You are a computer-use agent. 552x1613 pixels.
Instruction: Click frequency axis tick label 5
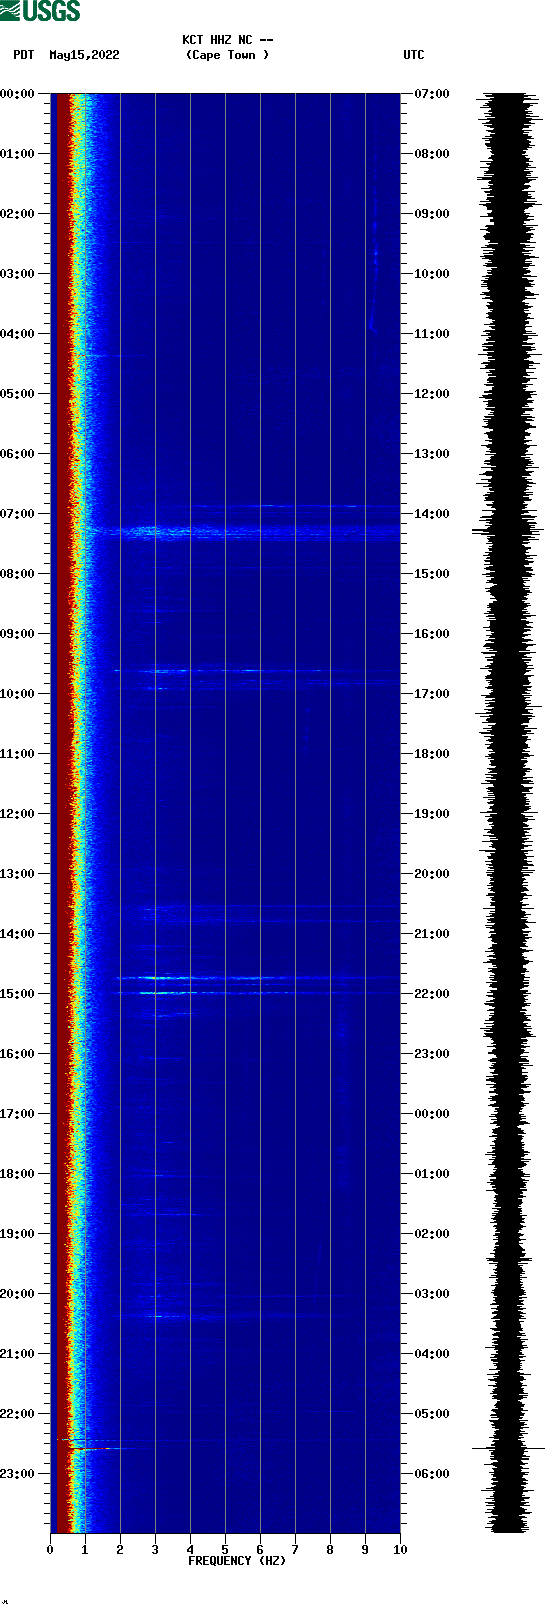tap(225, 1550)
